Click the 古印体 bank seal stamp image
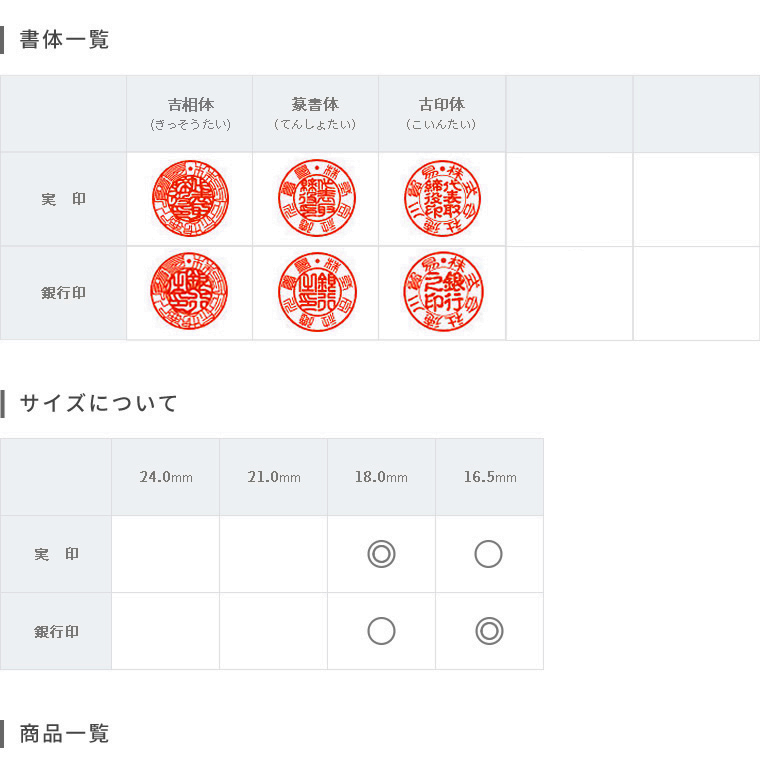 point(443,291)
